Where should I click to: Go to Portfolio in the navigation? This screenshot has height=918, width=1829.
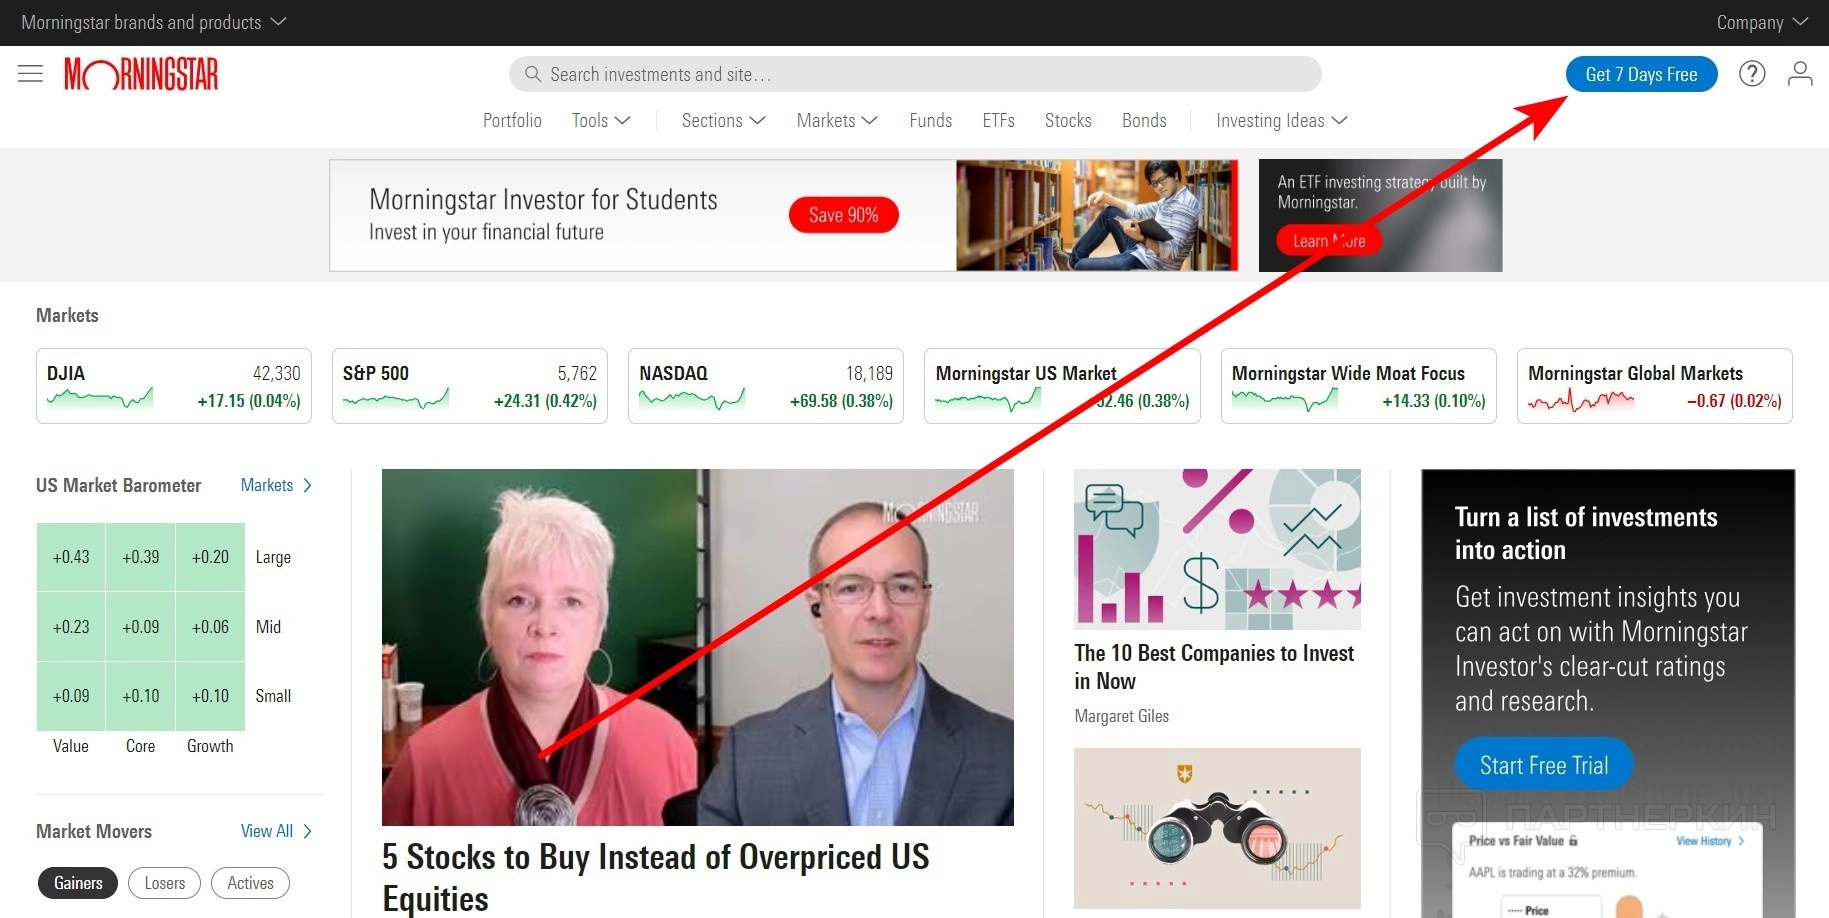[x=512, y=120]
